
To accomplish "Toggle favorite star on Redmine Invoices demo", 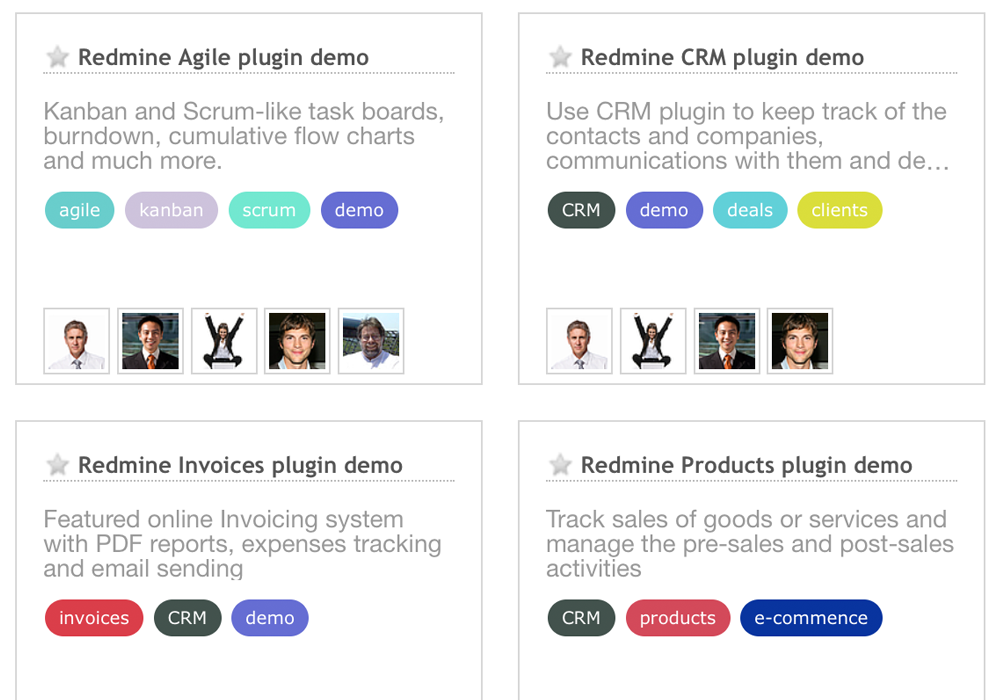I will (58, 465).
